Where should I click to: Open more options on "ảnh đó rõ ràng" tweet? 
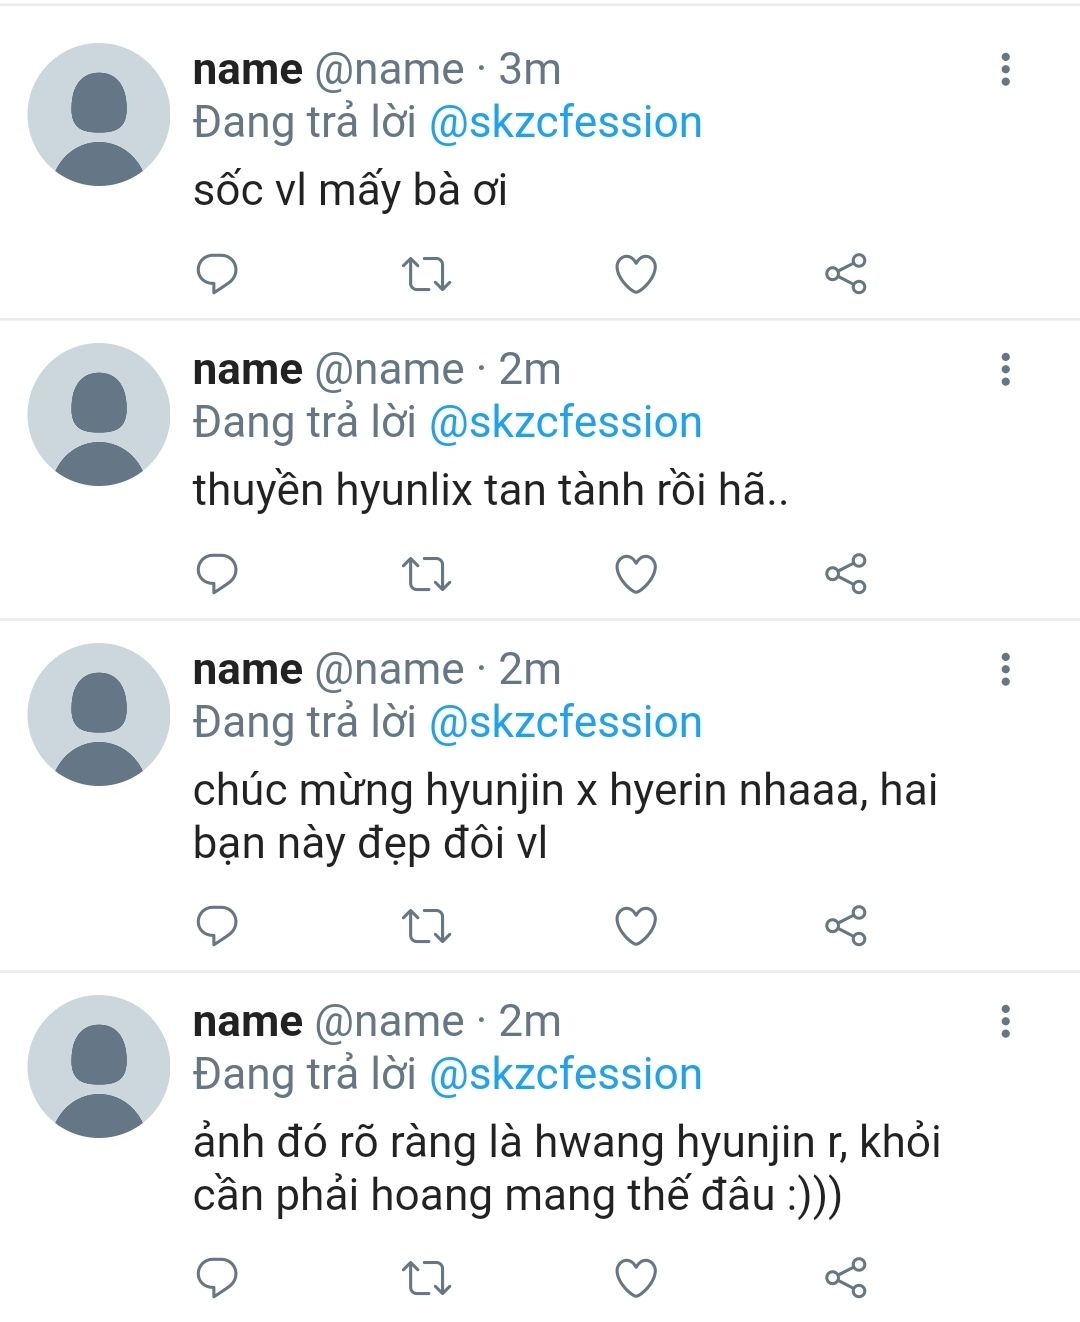(x=1005, y=1022)
